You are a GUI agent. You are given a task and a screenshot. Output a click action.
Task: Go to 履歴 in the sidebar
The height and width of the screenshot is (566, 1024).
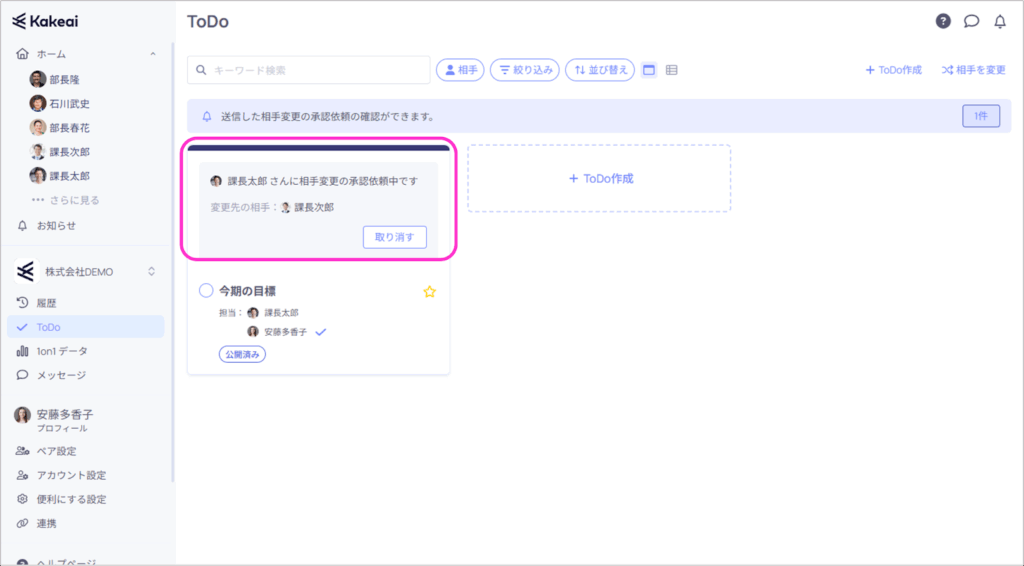click(48, 303)
